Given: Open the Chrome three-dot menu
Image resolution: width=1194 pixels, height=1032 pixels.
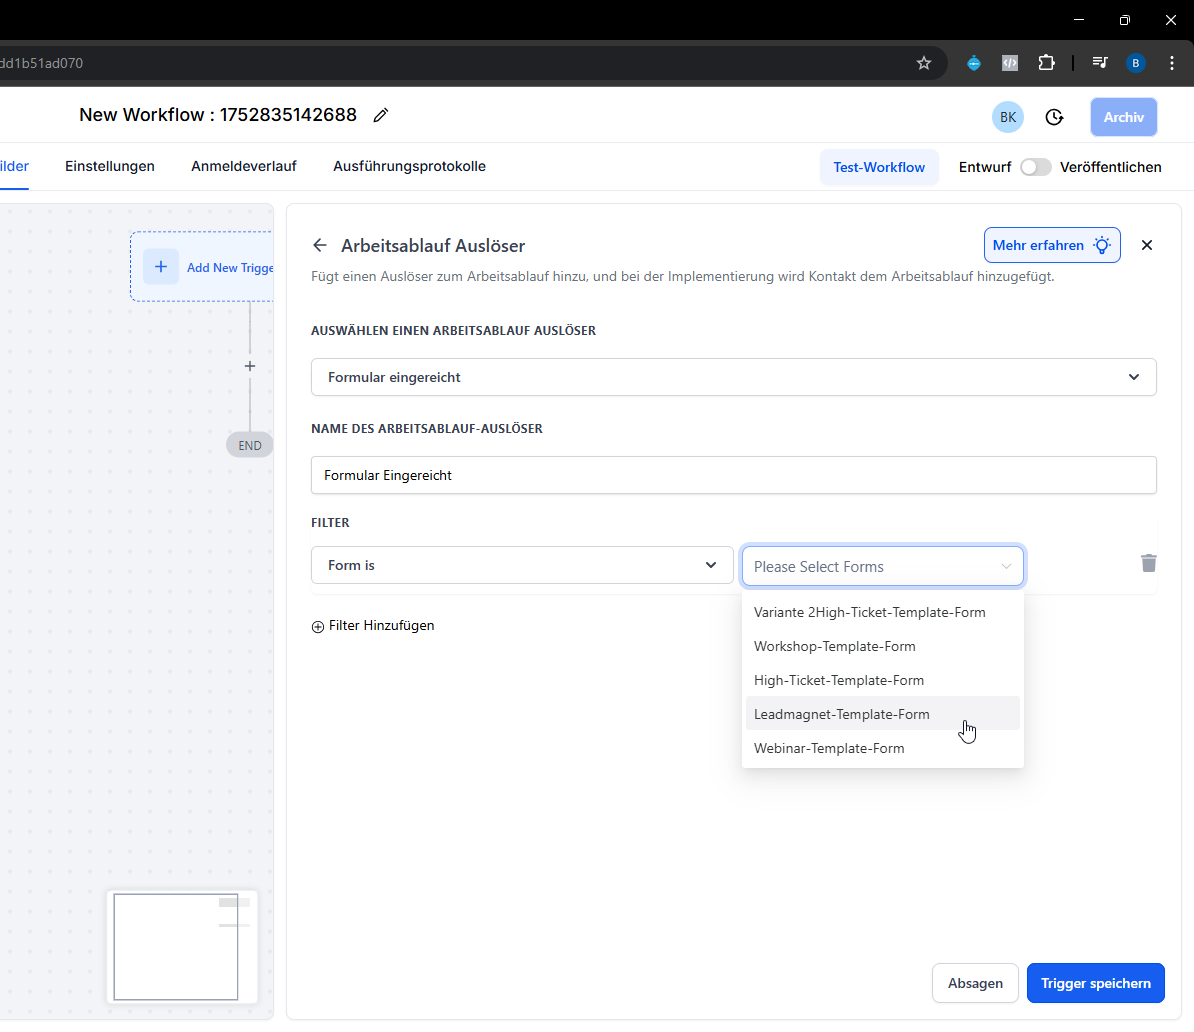Looking at the screenshot, I should coord(1171,63).
